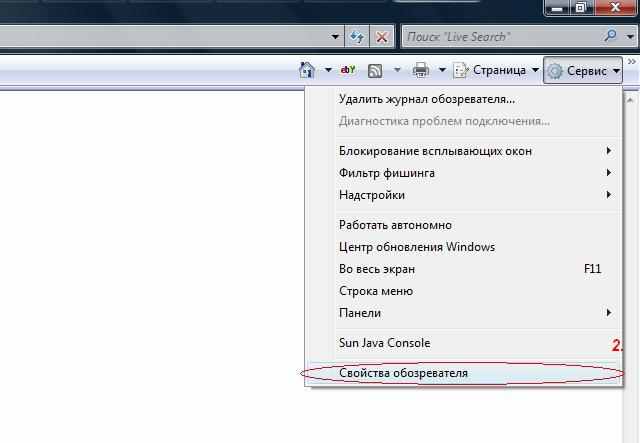Image resolution: width=640 pixels, height=443 pixels.
Task: Expand the Print options dropdown arrow
Action: pos(442,71)
